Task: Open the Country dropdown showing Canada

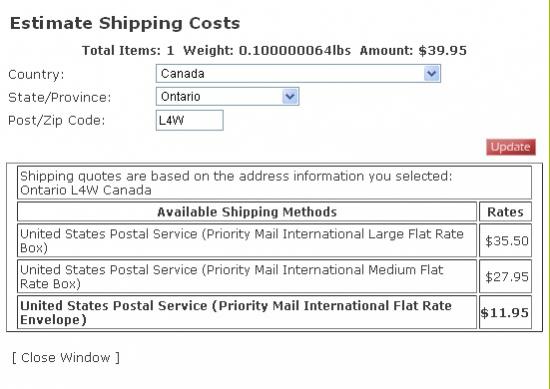Action: point(298,74)
